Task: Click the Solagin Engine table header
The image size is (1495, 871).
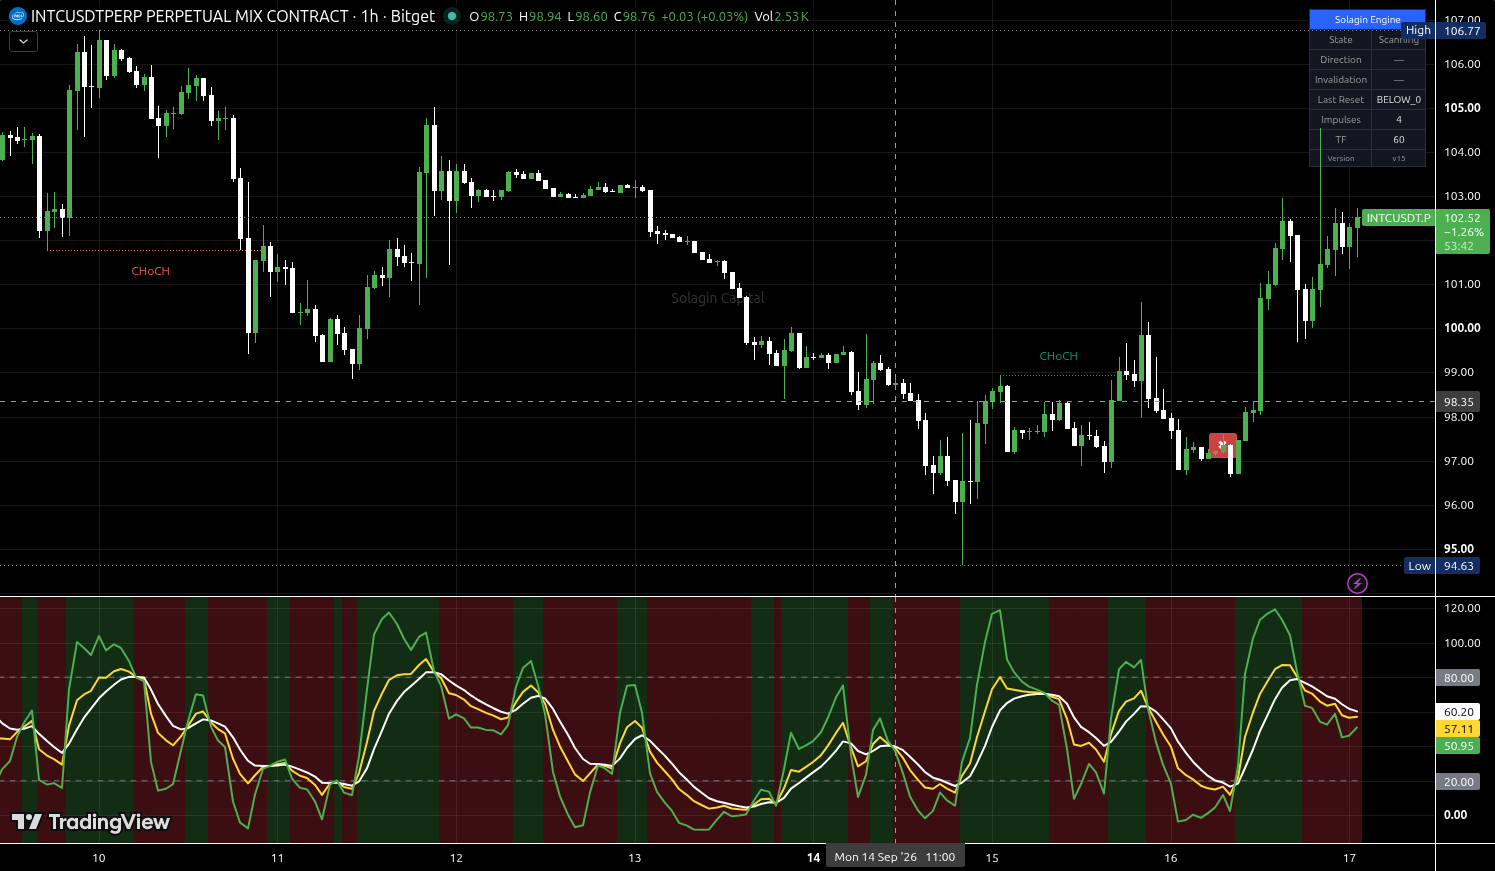Action: [x=1367, y=20]
